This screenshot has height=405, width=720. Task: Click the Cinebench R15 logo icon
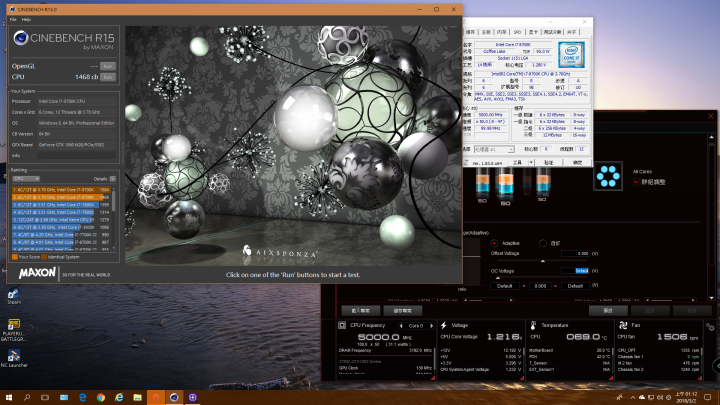point(20,38)
